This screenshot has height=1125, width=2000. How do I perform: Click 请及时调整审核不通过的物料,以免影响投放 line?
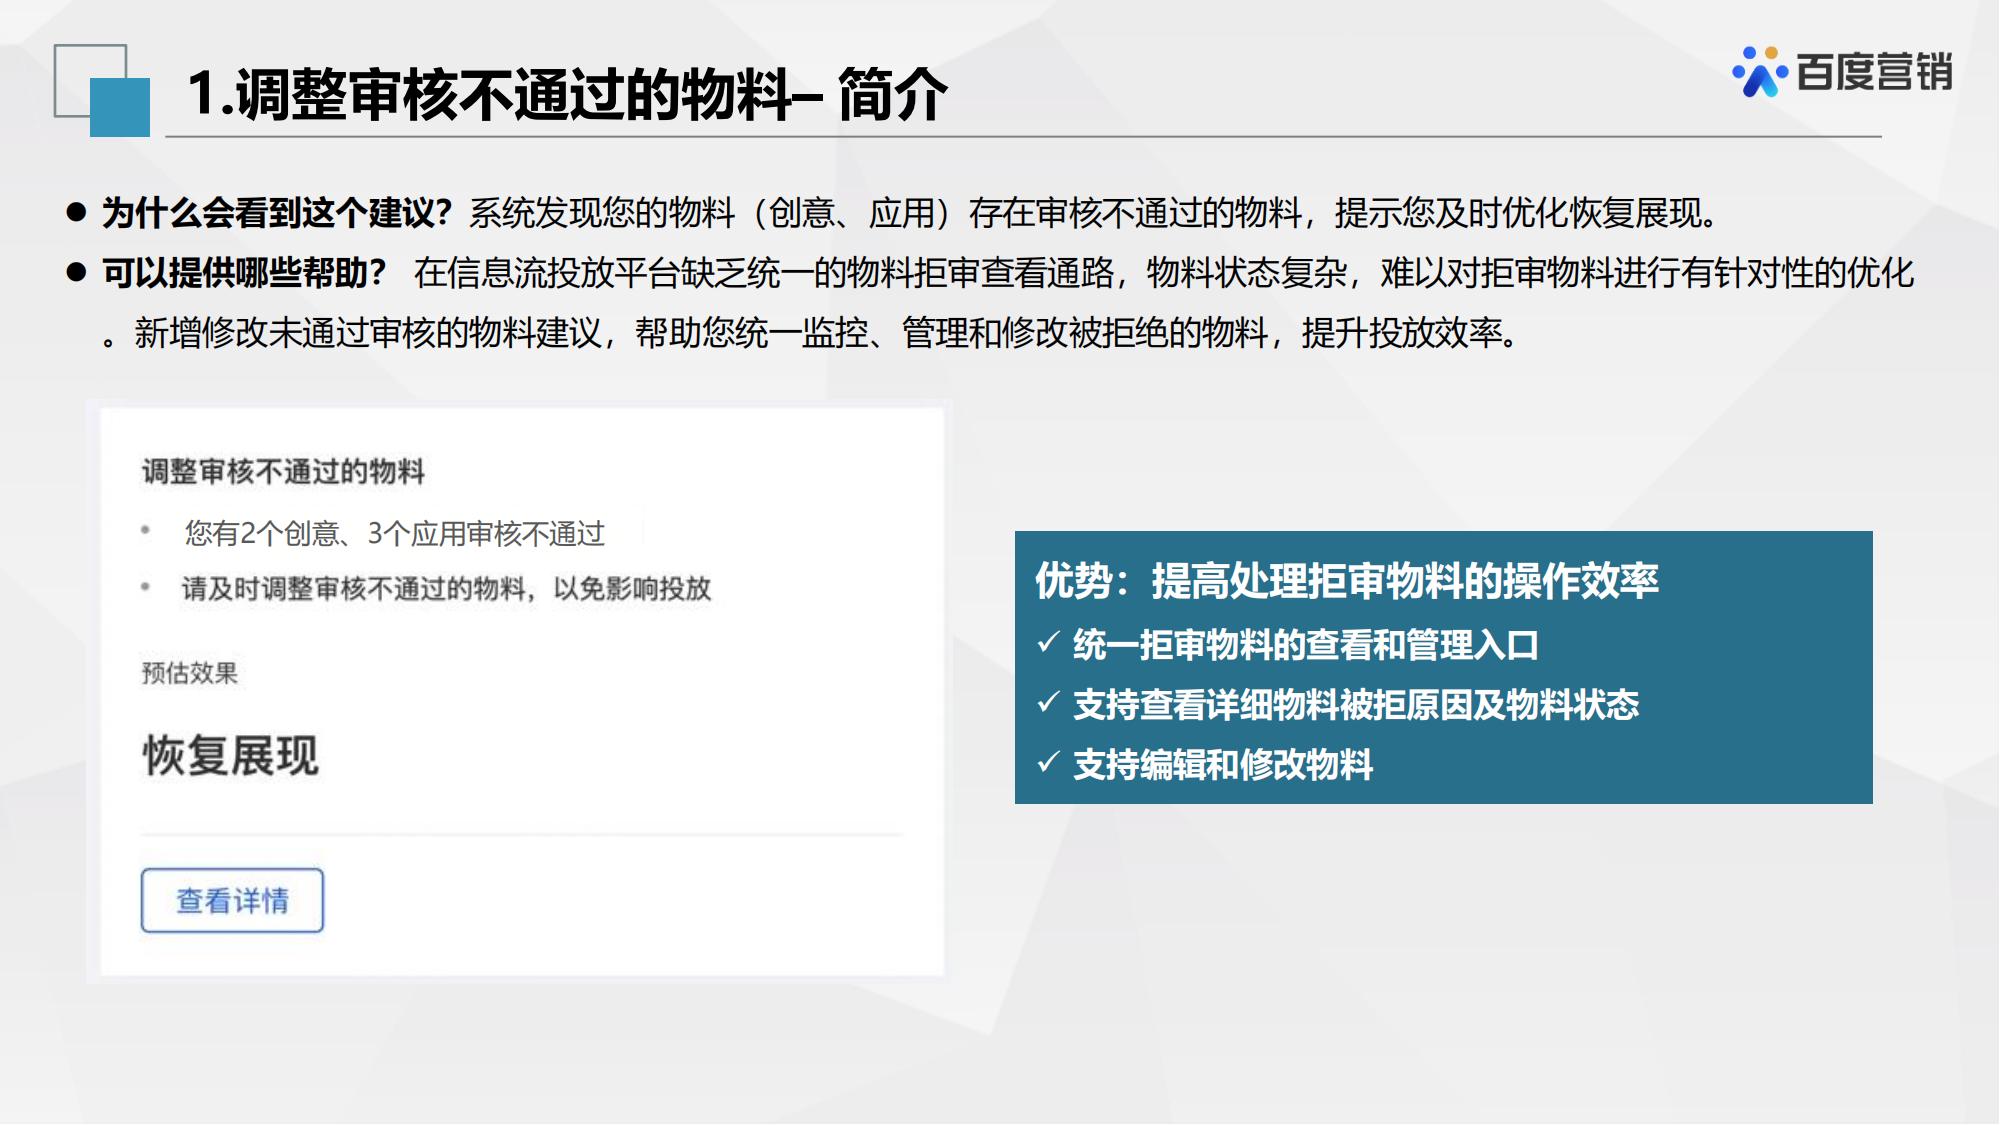(x=446, y=588)
